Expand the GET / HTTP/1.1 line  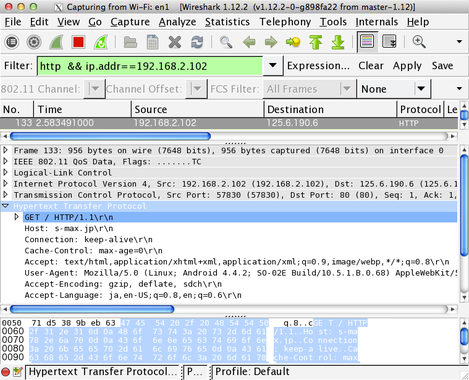[16, 217]
